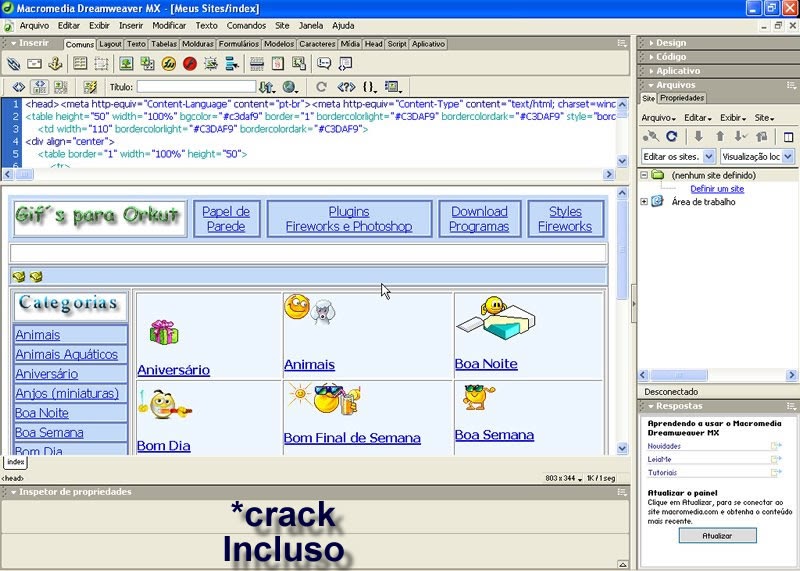Toggle Show Code and Design Views

pos(40,87)
